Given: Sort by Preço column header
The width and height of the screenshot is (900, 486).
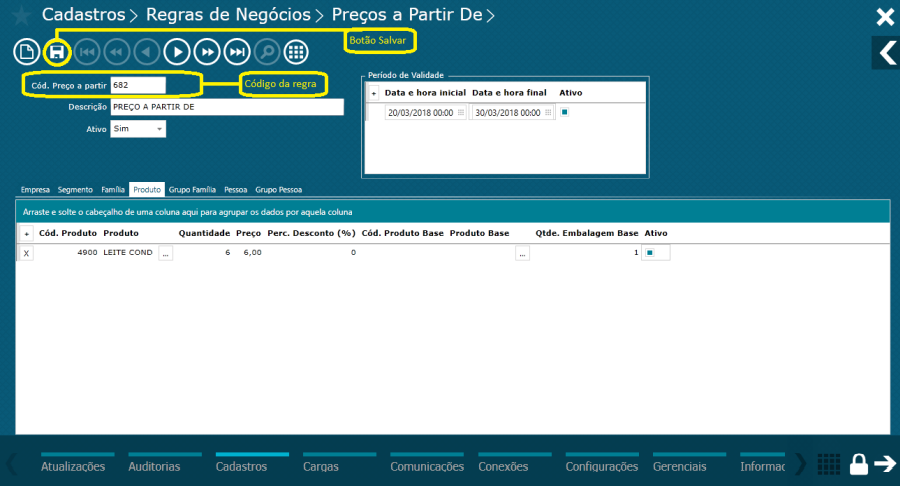Looking at the screenshot, I should point(249,233).
